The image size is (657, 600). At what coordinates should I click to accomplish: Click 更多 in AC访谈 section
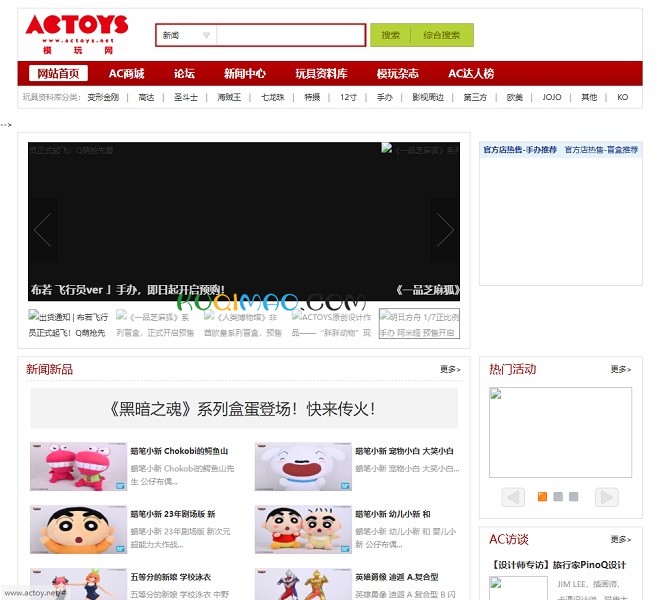[x=621, y=539]
